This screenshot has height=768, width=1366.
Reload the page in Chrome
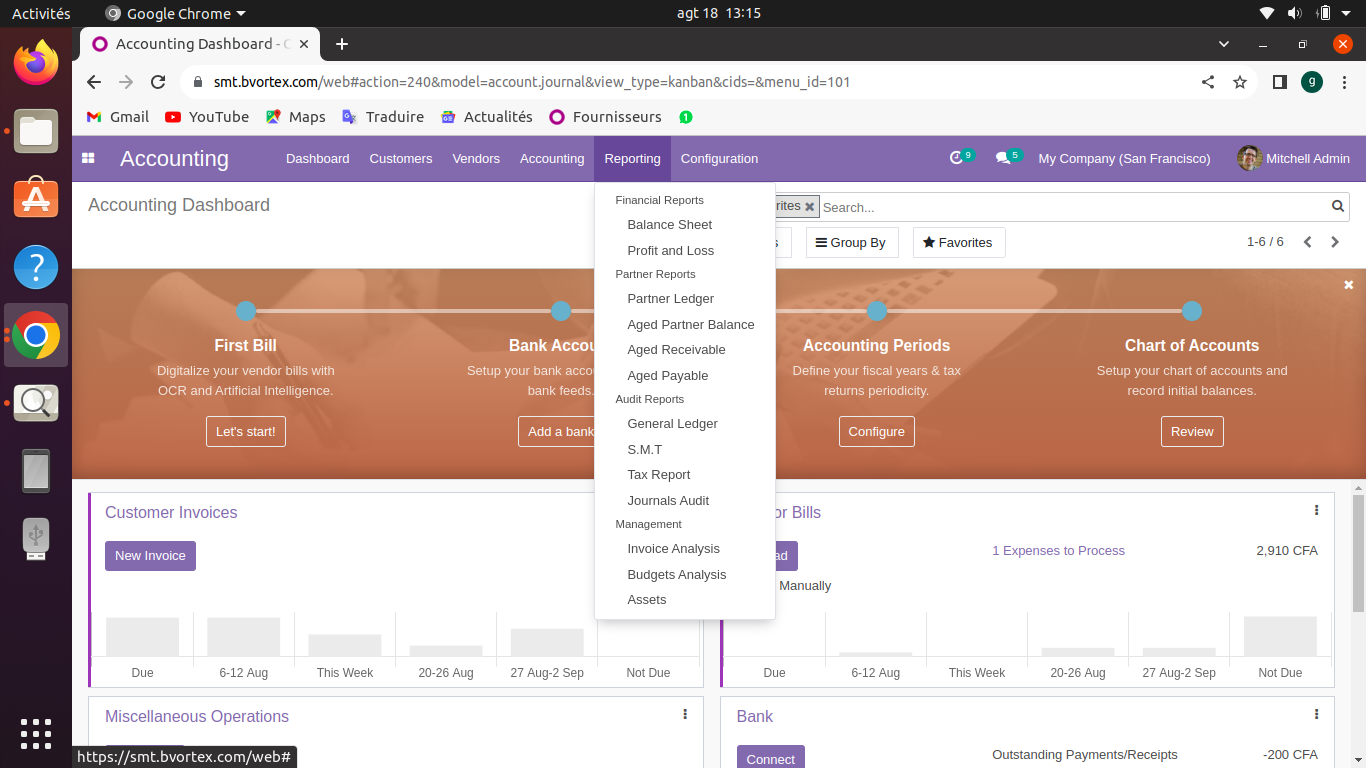click(158, 82)
